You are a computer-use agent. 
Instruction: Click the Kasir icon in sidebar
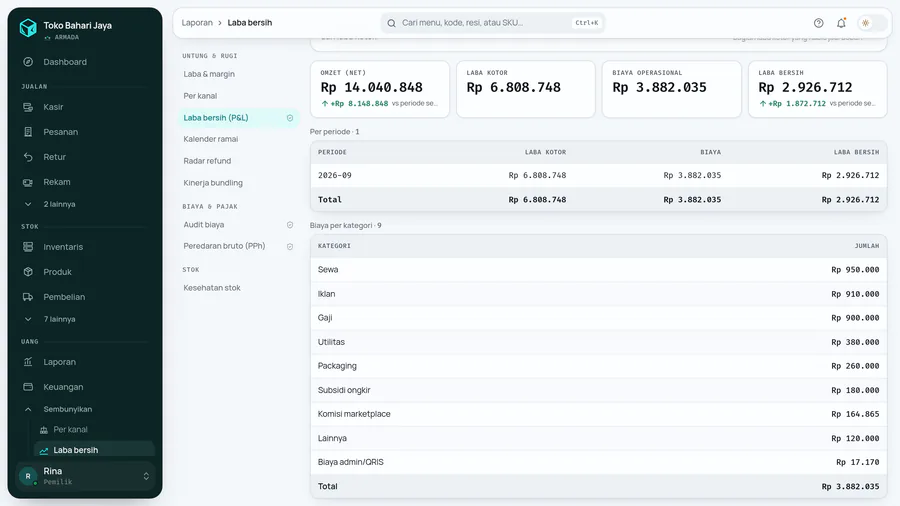28,107
